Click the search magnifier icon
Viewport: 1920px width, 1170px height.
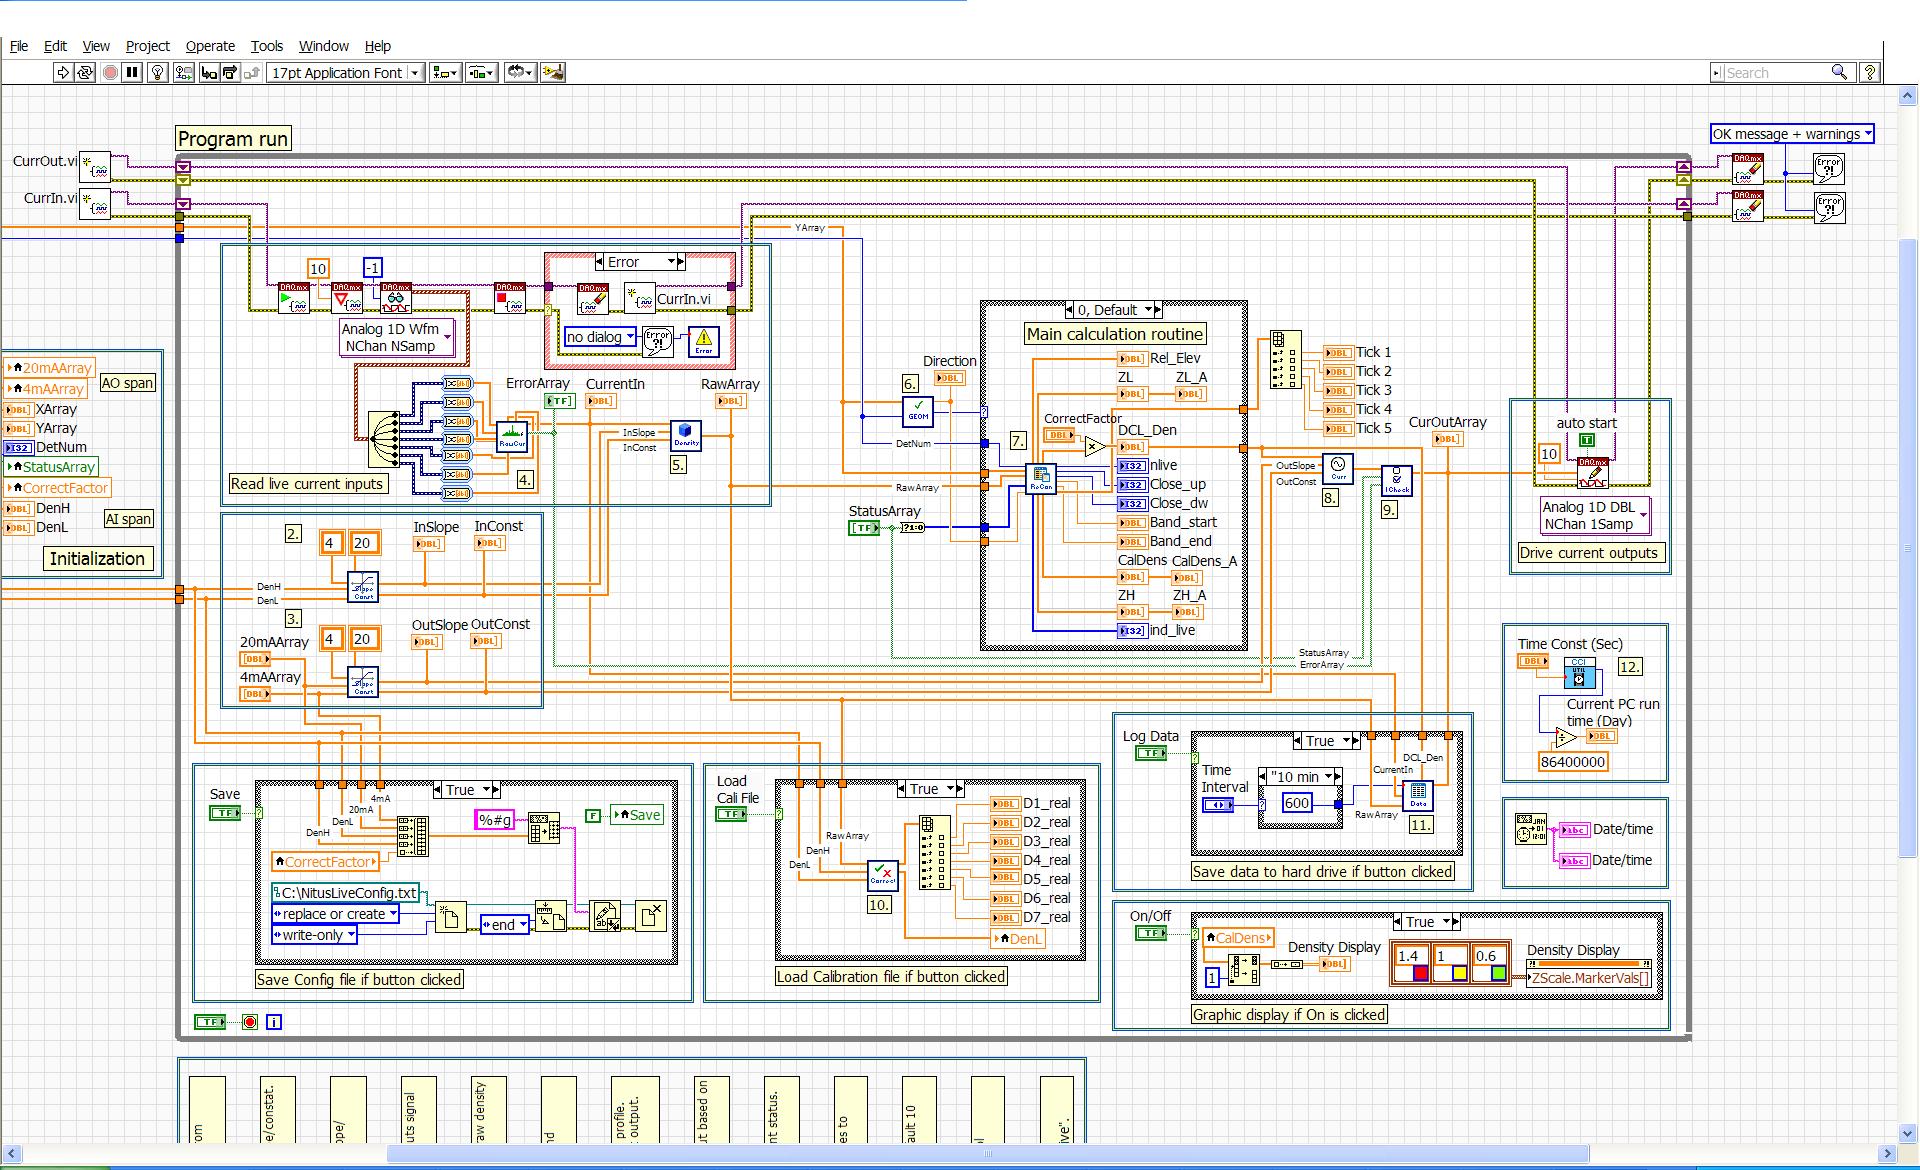coord(1838,72)
